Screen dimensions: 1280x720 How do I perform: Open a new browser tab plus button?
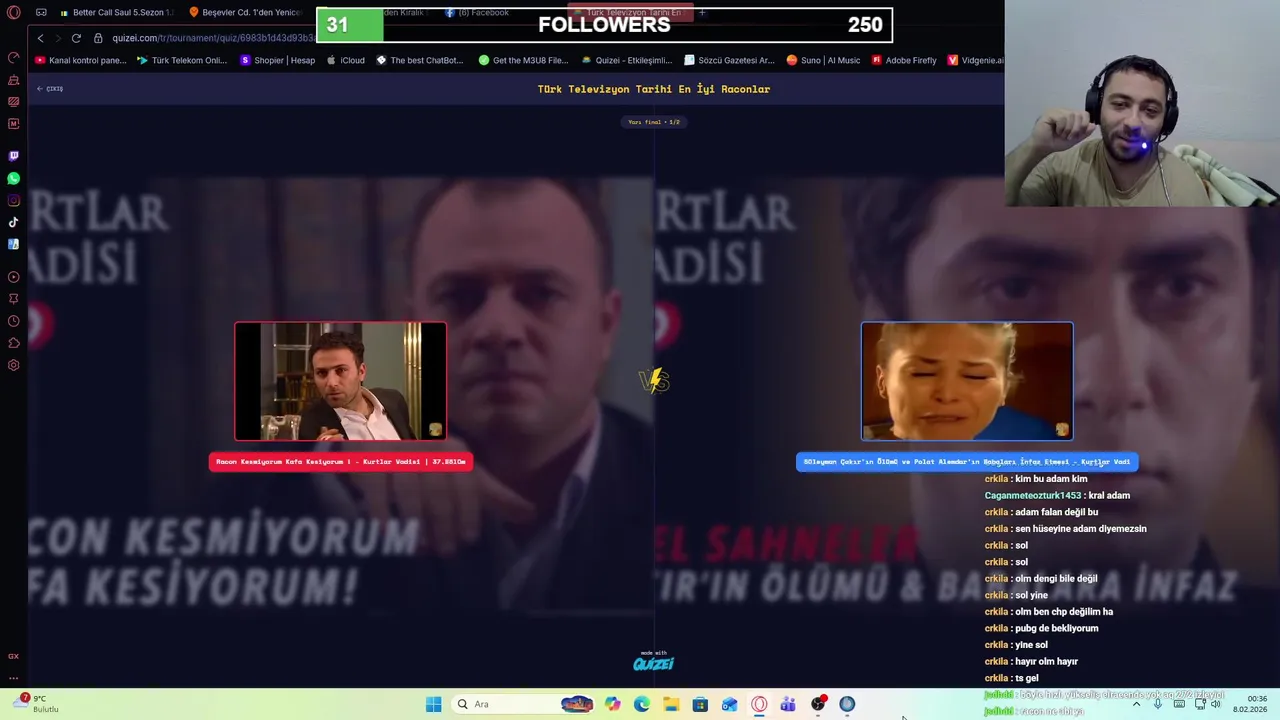[702, 13]
